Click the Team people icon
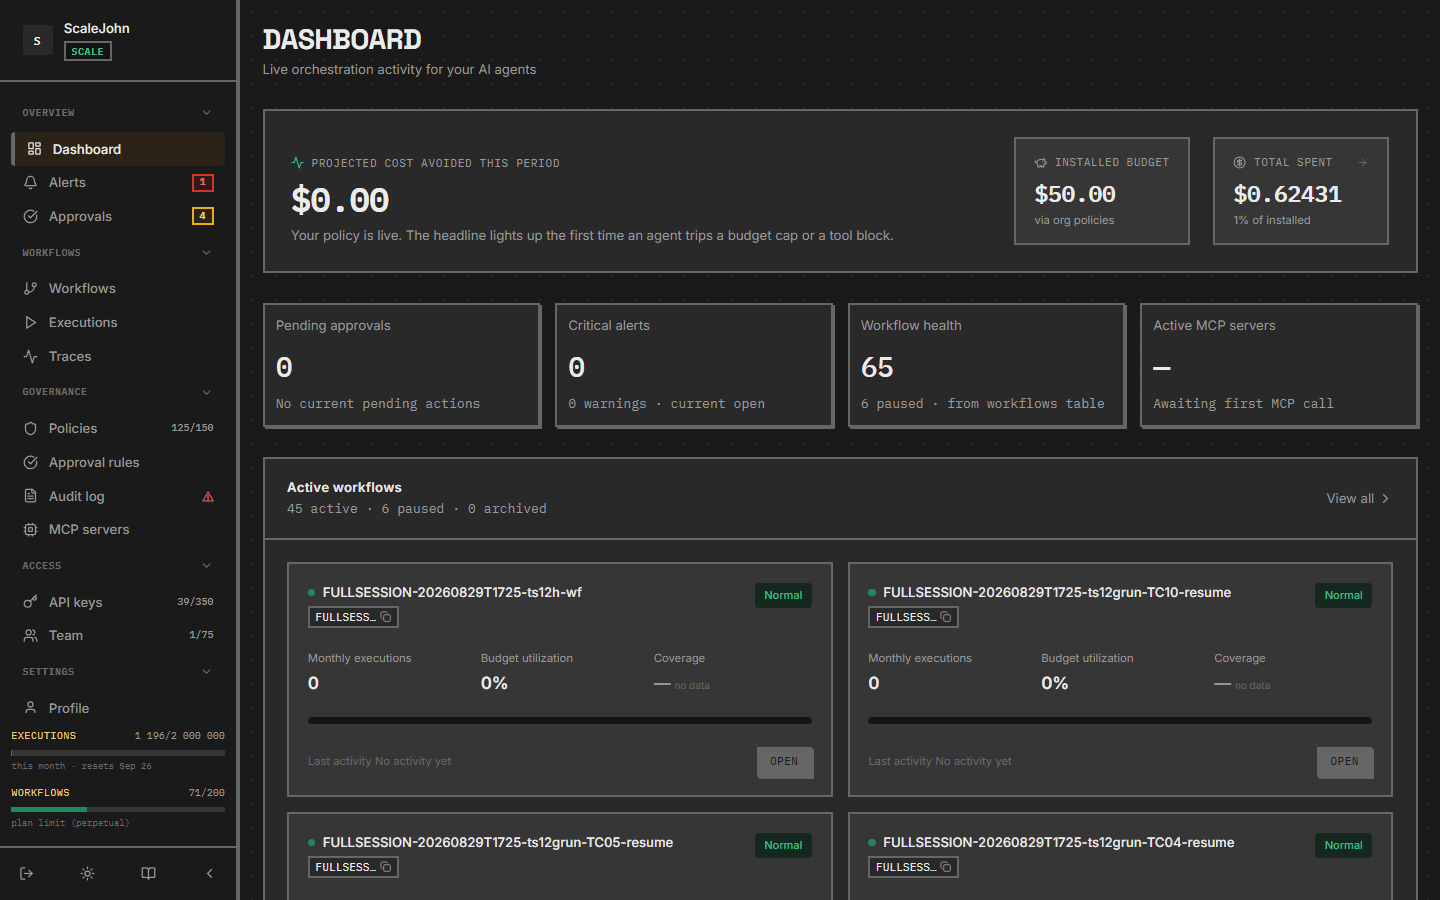1440x900 pixels. tap(31, 635)
